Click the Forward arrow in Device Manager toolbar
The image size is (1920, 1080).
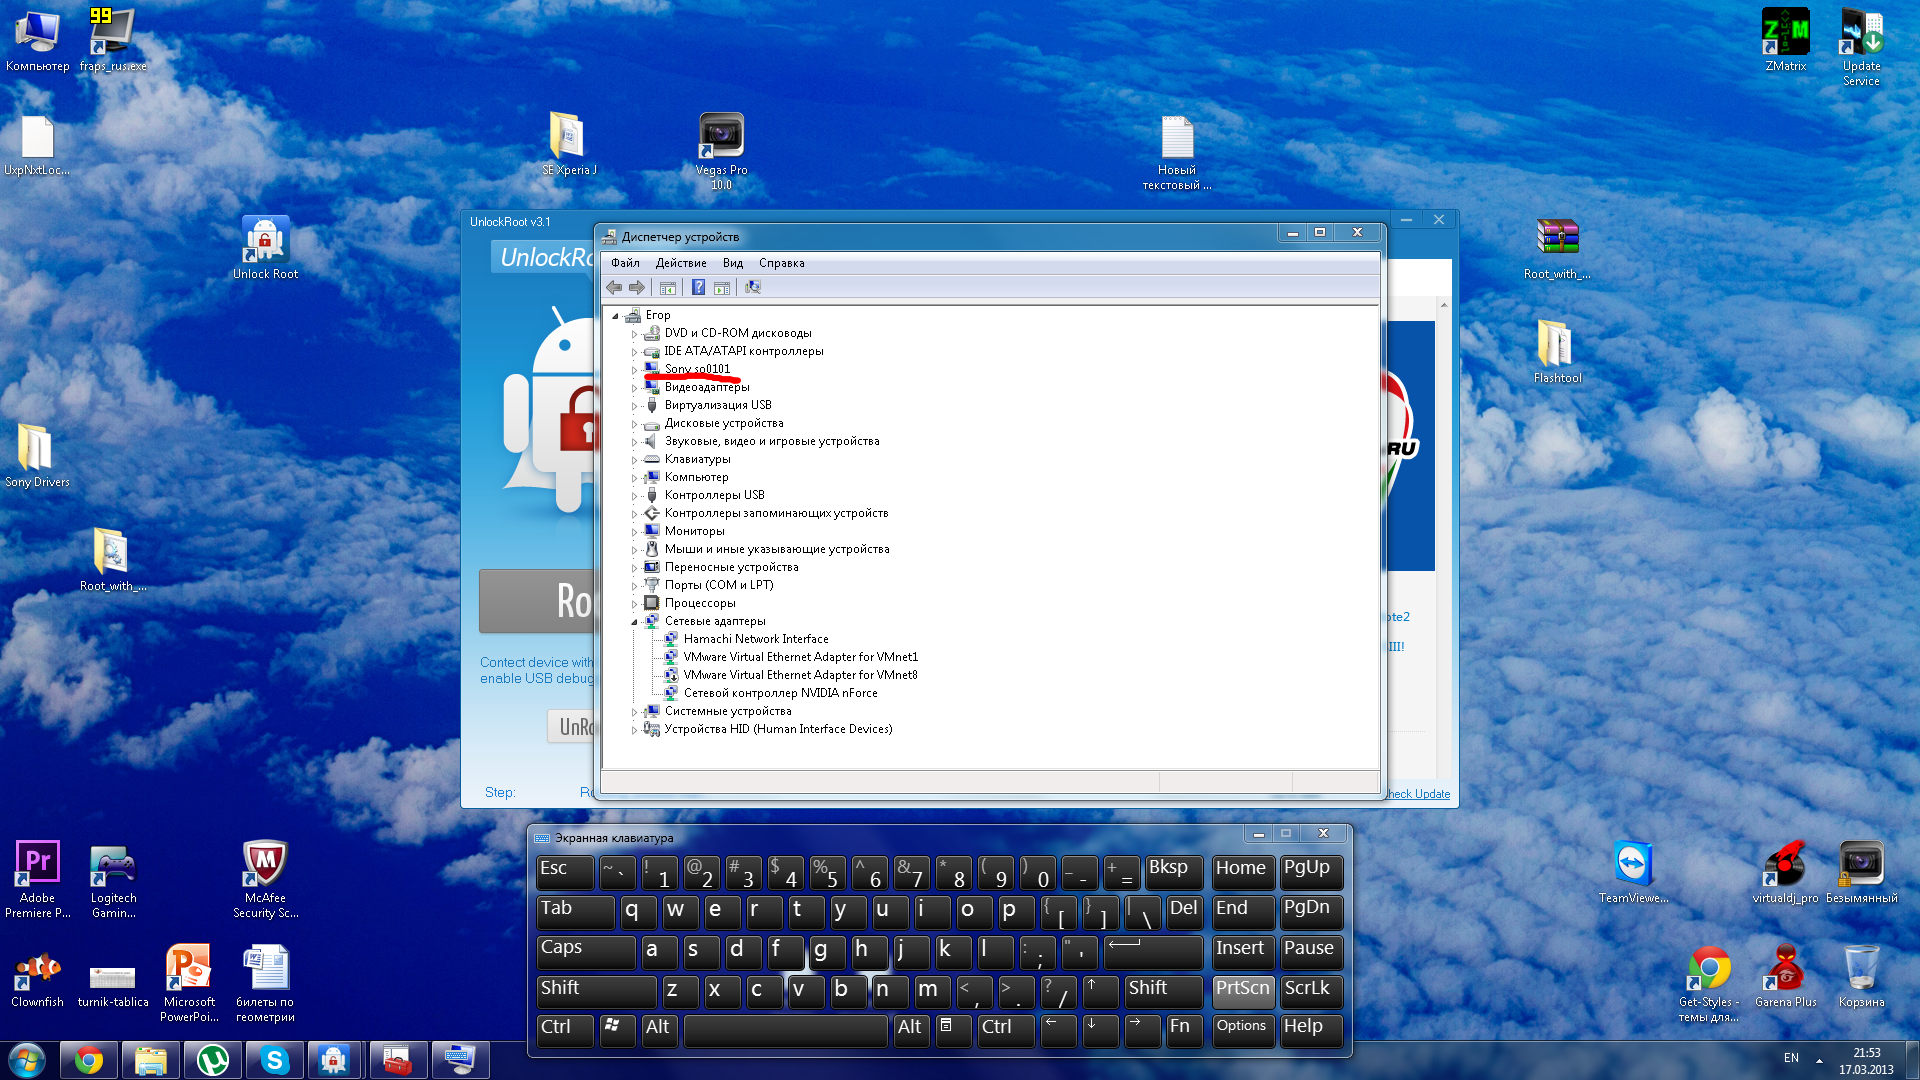pyautogui.click(x=637, y=288)
